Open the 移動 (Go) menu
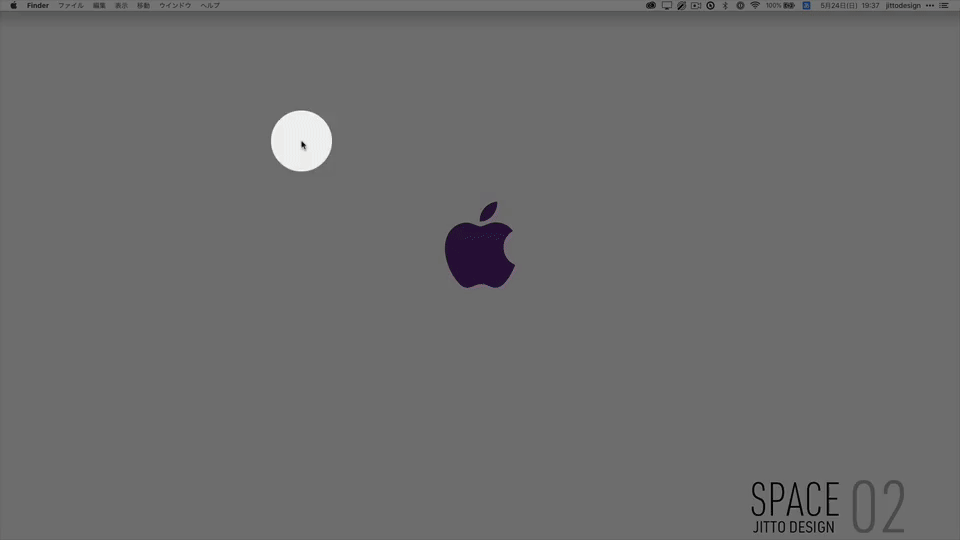 (143, 6)
